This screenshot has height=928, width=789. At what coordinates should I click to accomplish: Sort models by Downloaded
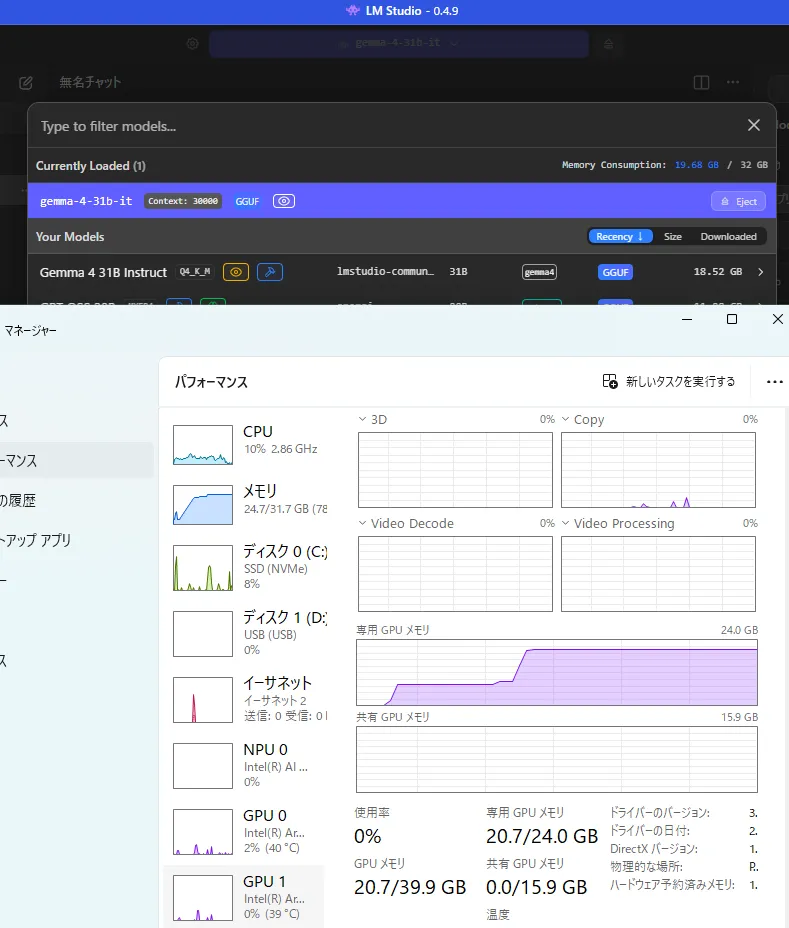coord(728,237)
